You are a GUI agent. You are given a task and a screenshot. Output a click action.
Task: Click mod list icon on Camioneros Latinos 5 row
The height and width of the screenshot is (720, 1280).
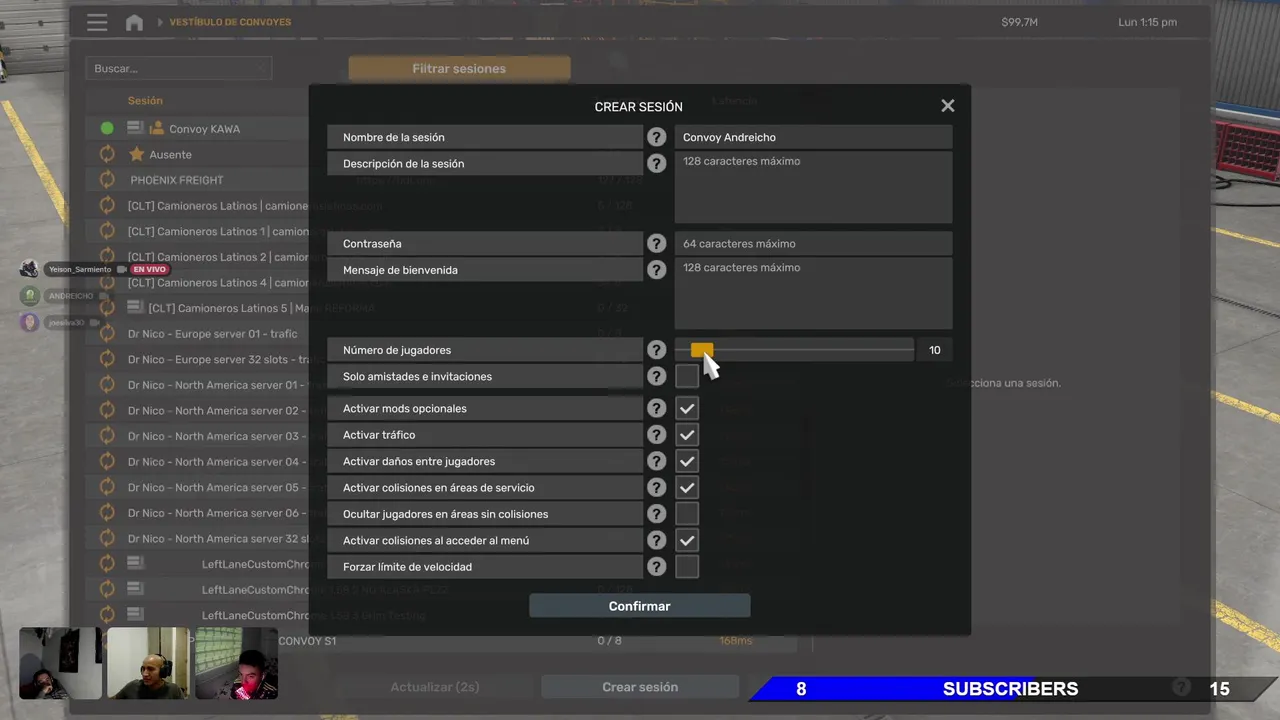tap(136, 308)
